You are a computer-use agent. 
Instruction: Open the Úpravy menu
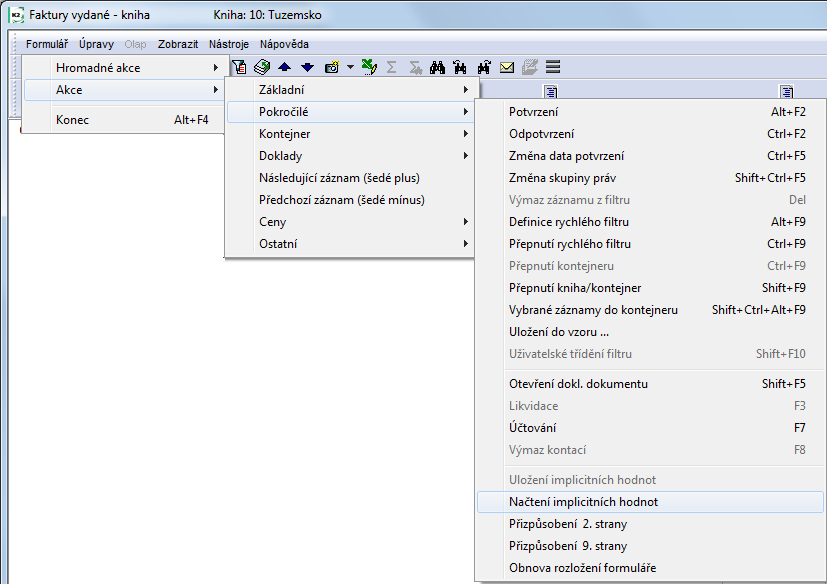pos(97,44)
